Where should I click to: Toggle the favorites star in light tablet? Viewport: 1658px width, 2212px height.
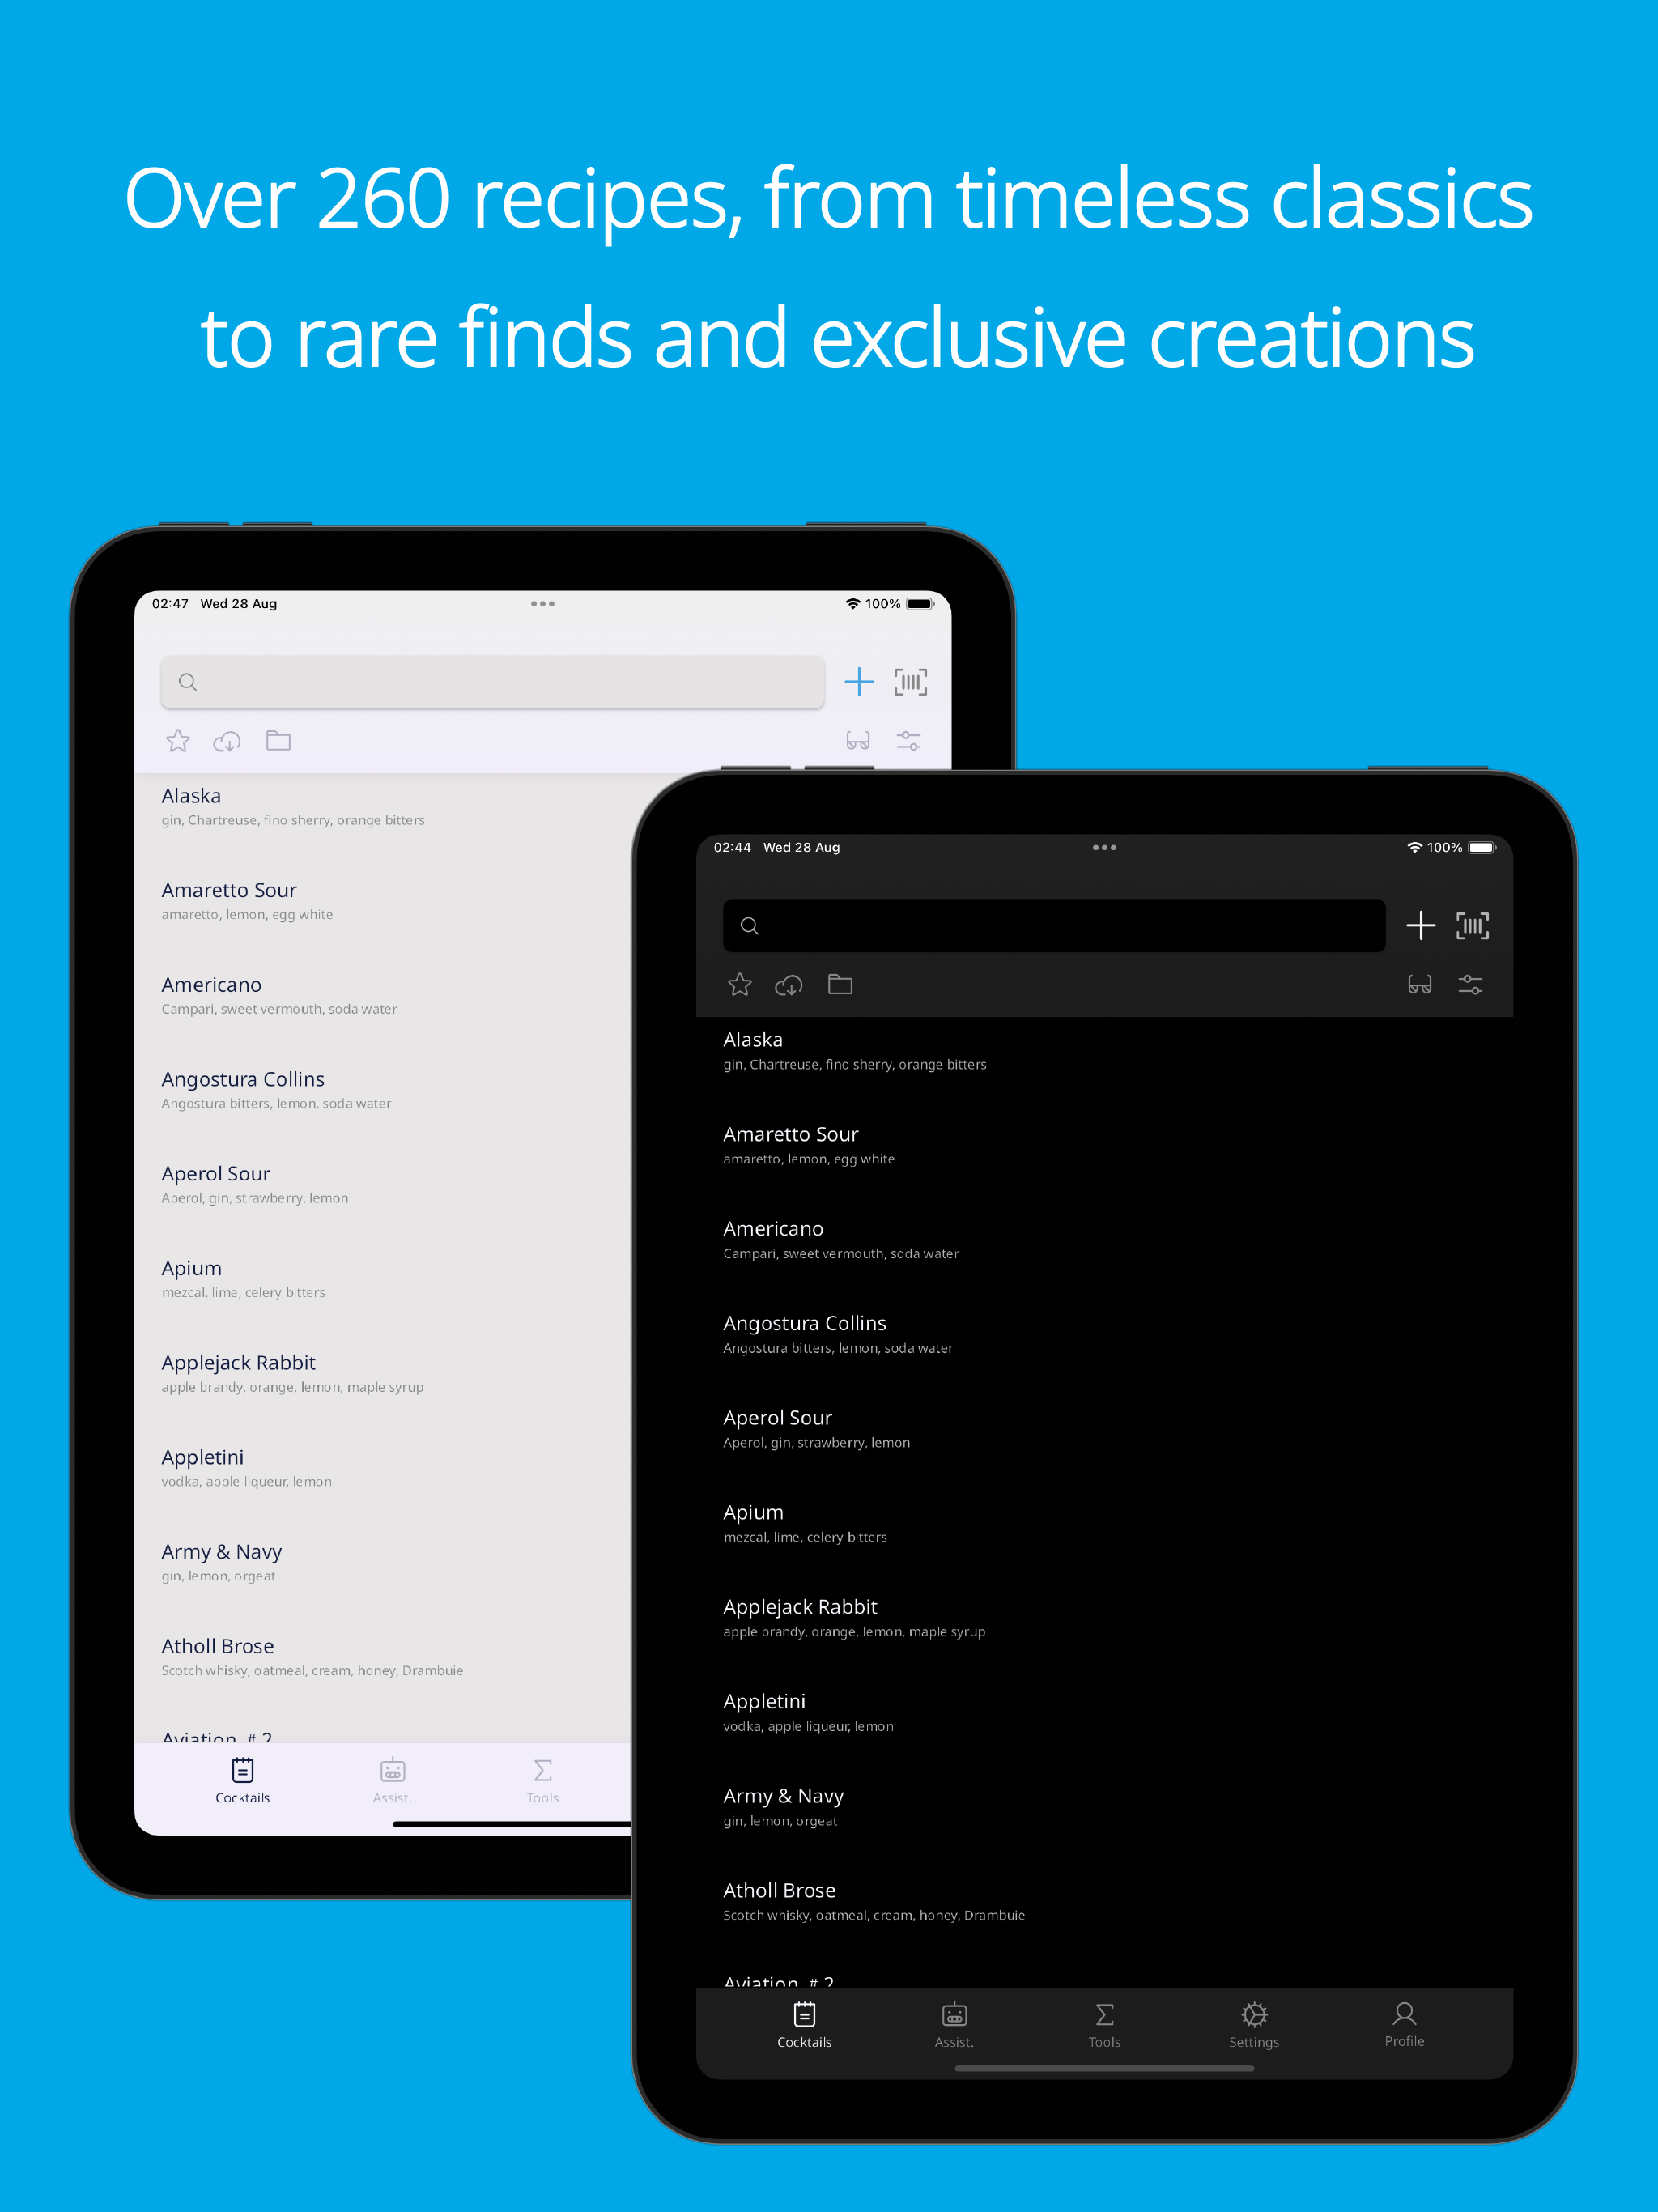click(178, 741)
